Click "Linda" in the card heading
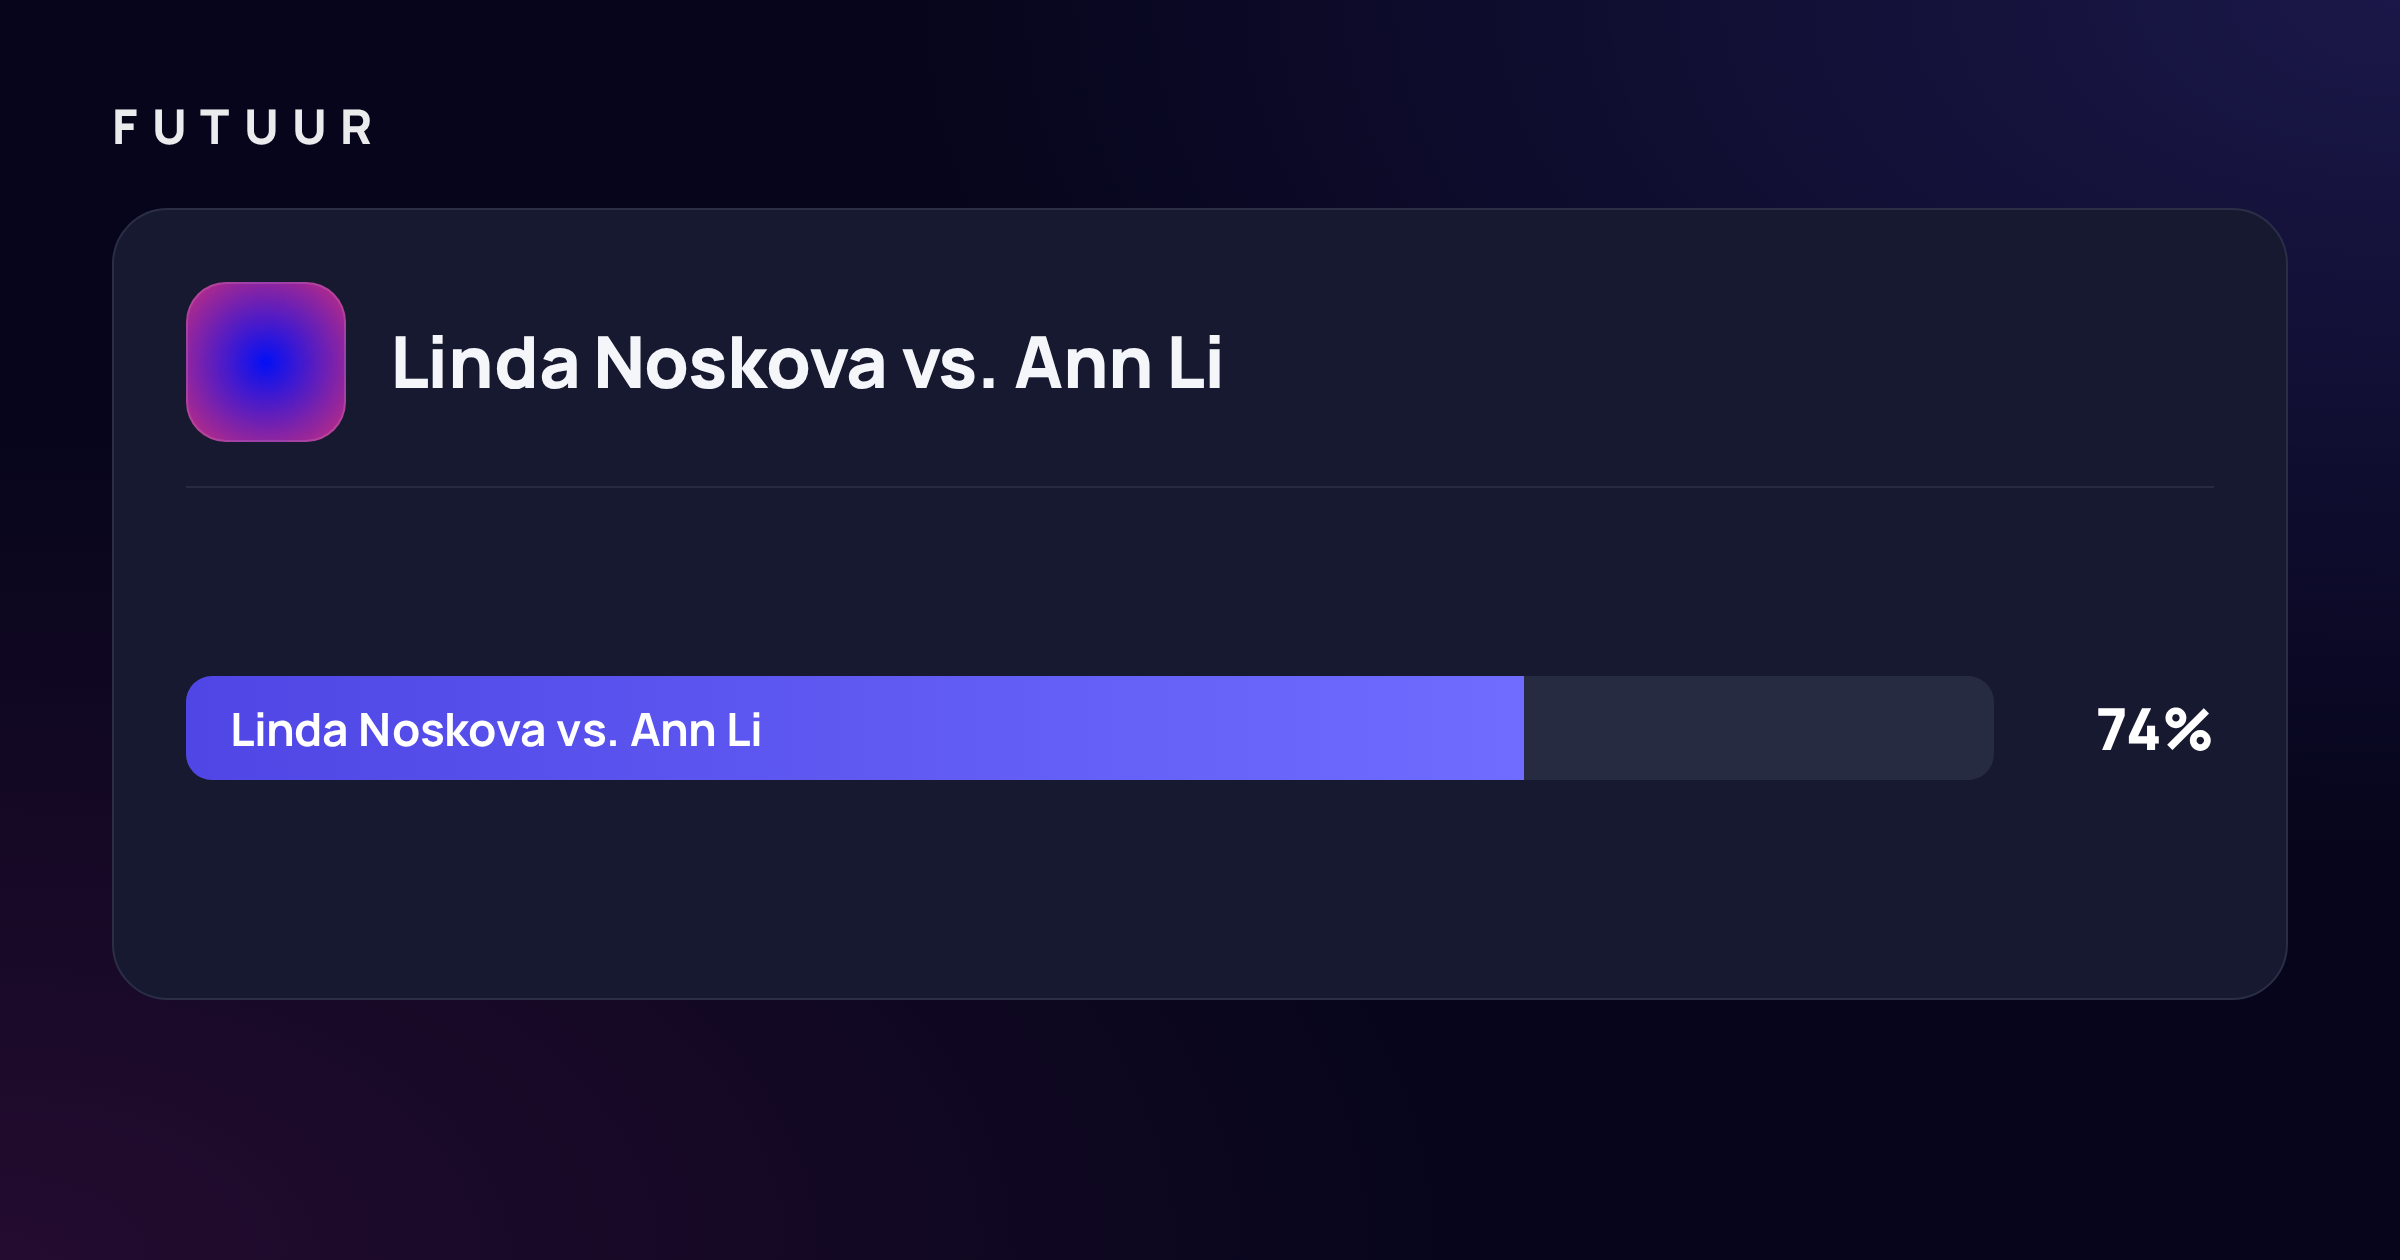This screenshot has width=2400, height=1260. tap(486, 363)
